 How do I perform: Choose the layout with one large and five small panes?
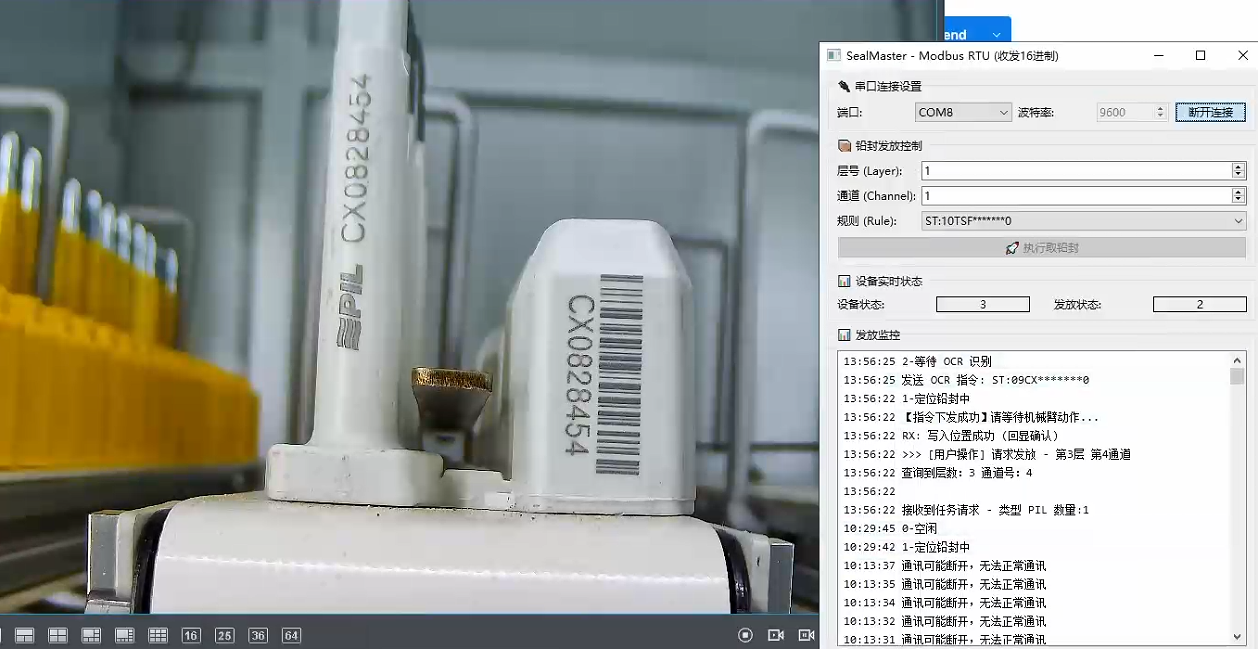click(x=91, y=635)
